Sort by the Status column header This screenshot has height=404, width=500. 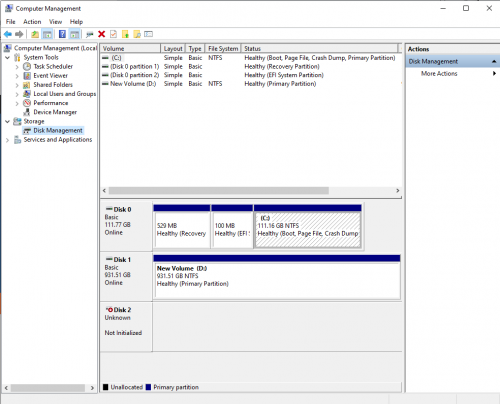click(x=319, y=49)
